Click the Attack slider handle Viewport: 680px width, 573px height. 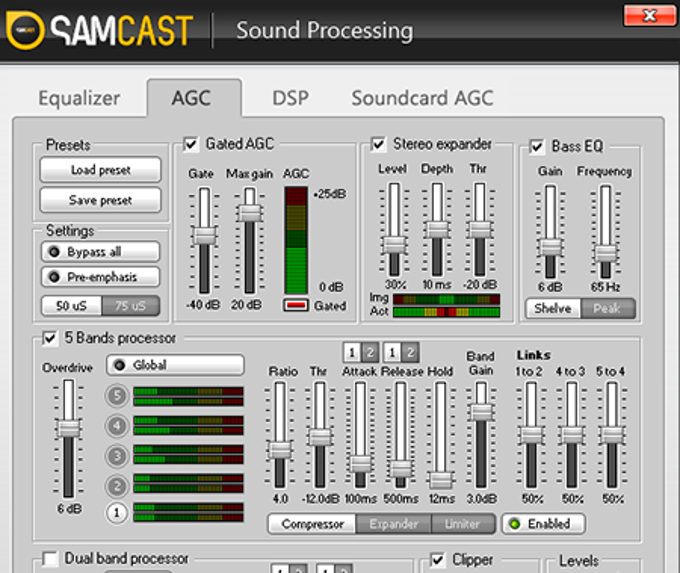click(x=360, y=464)
